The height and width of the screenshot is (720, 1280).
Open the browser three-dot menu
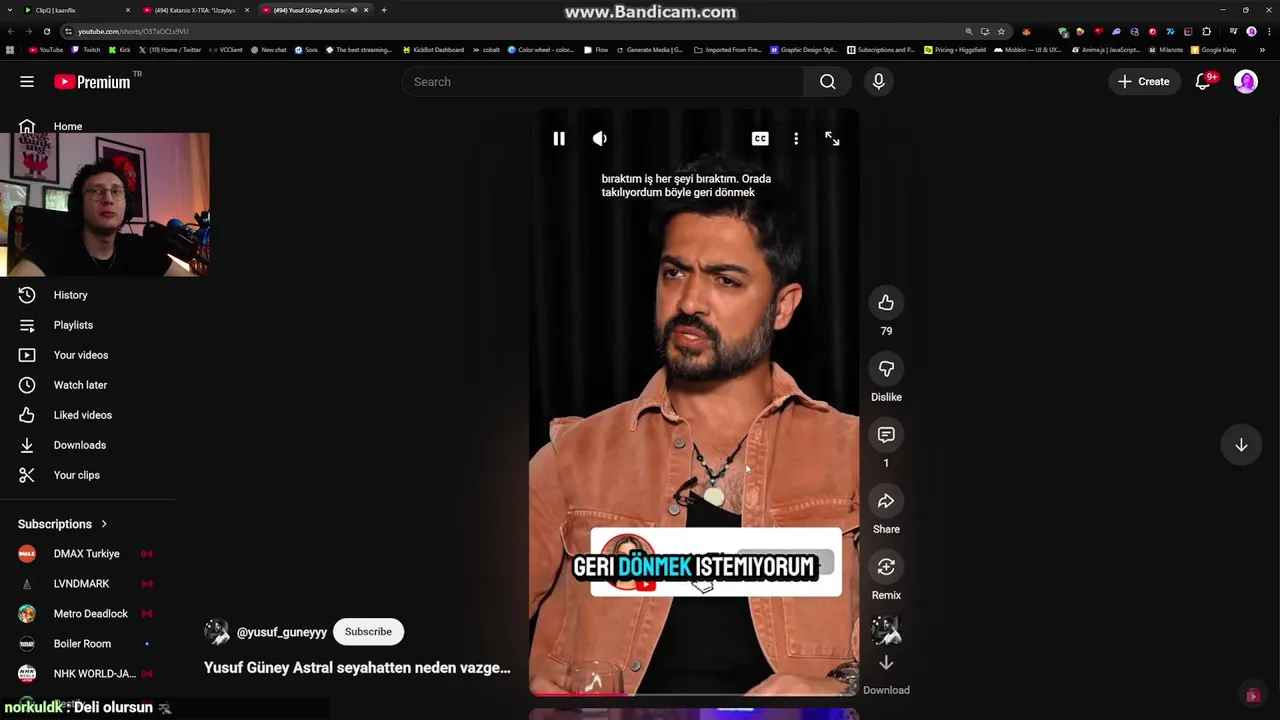1267,31
